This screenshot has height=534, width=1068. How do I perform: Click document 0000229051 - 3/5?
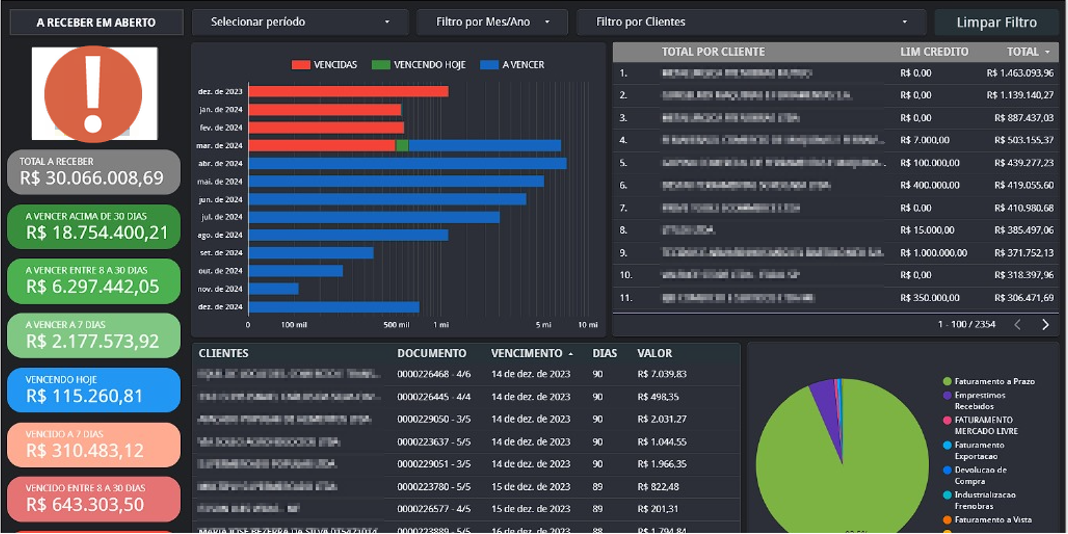(436, 464)
